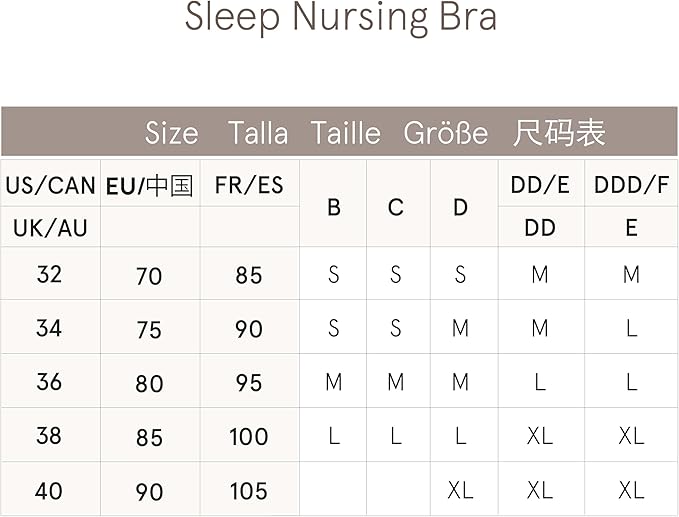
Task: Select the DD/E cup header
Action: [x=540, y=185]
